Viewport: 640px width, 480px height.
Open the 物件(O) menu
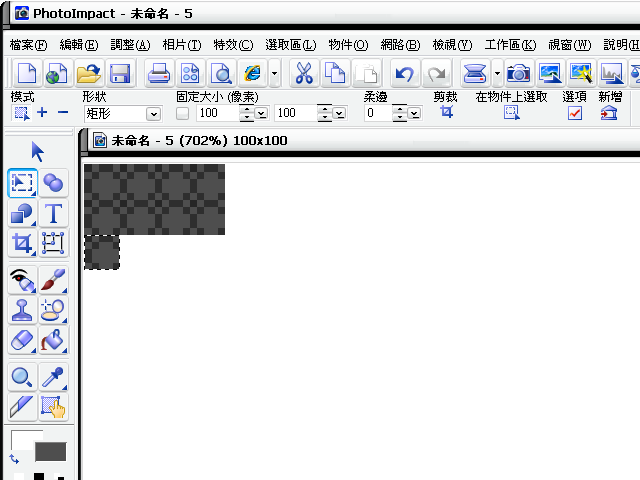348,44
